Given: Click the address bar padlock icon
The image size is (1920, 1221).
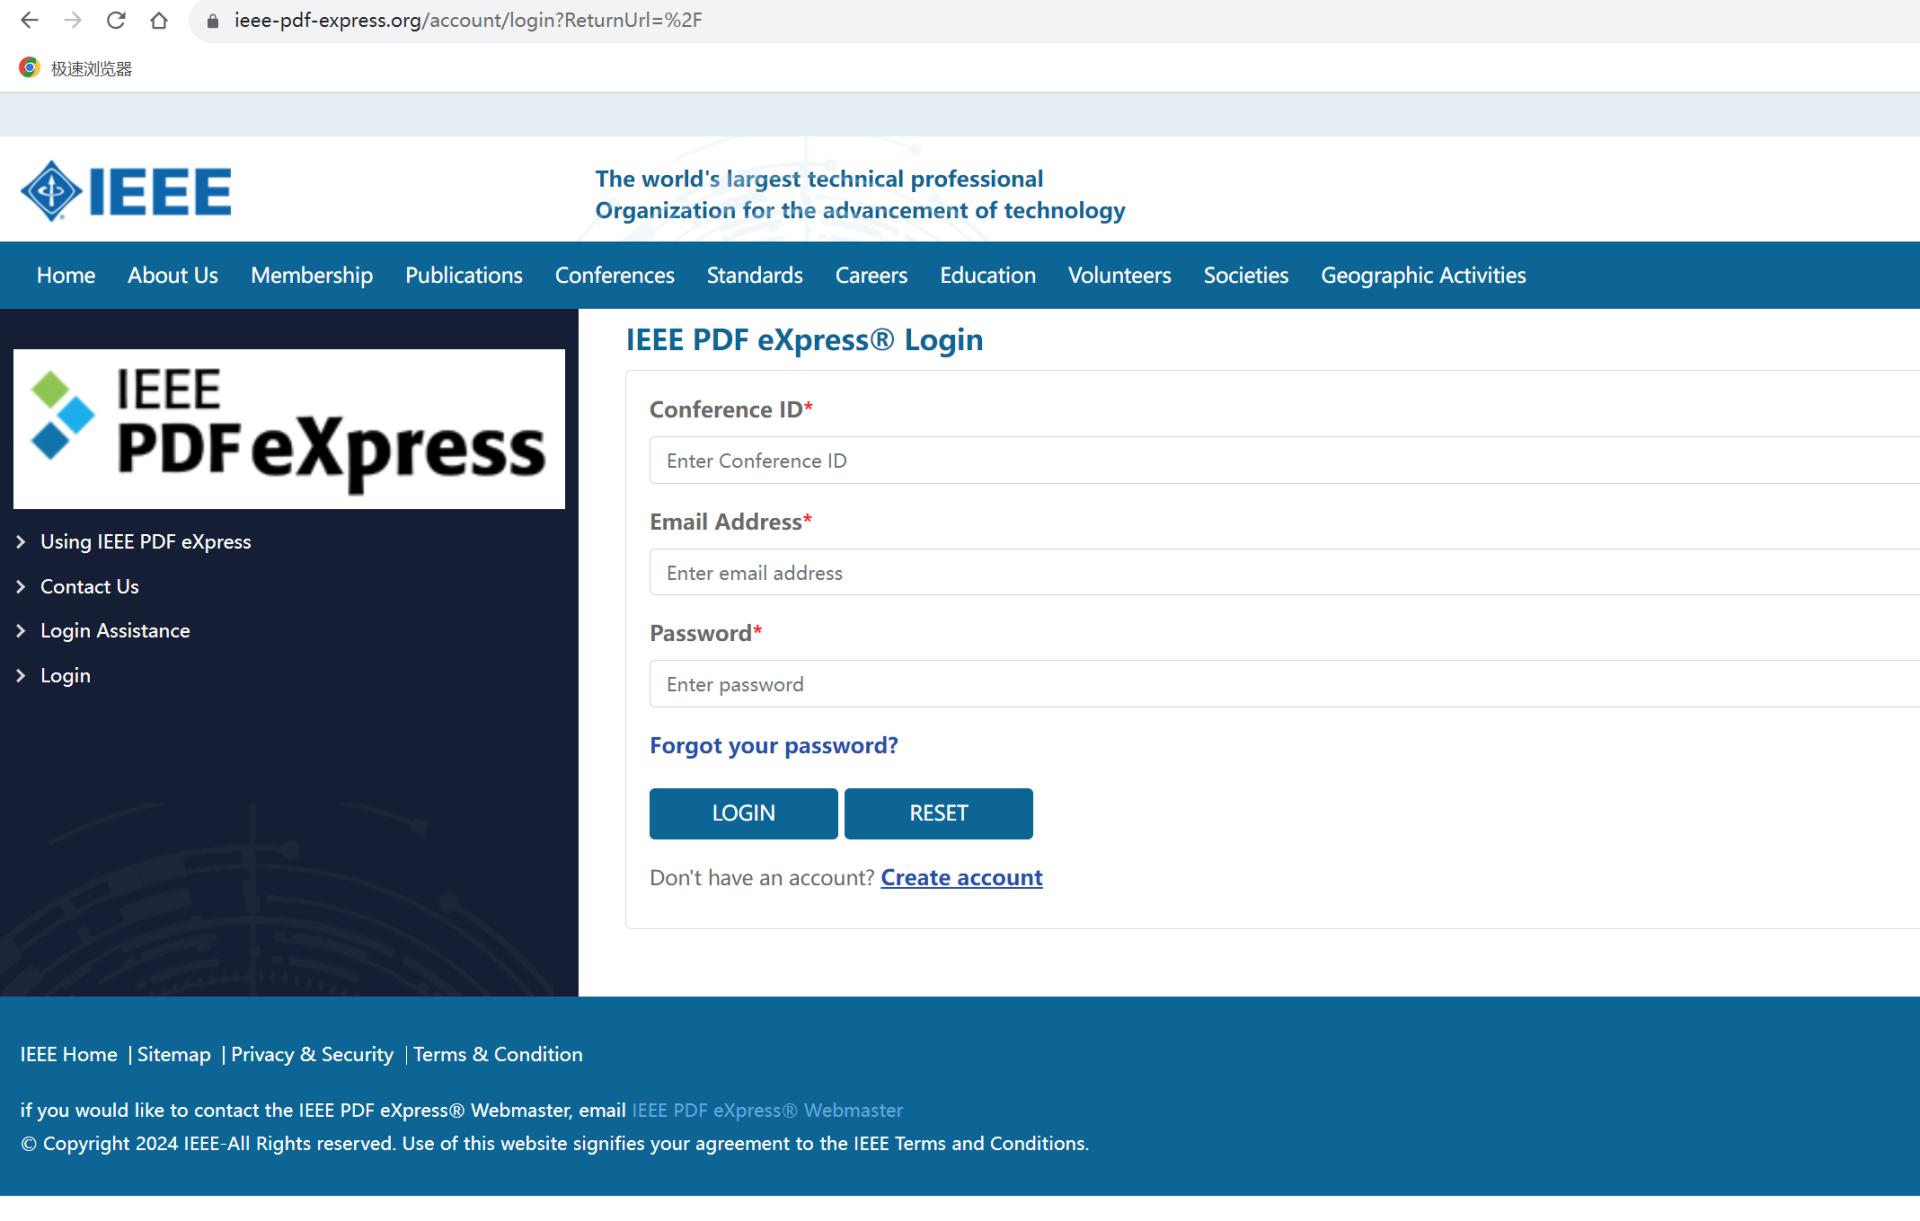Looking at the screenshot, I should 212,21.
